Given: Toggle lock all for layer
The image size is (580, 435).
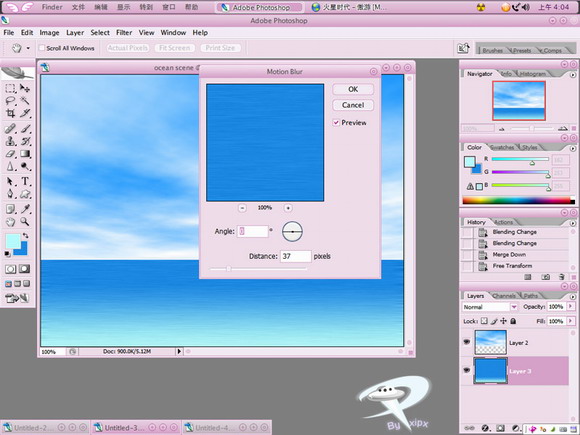Looking at the screenshot, I should tap(513, 321).
